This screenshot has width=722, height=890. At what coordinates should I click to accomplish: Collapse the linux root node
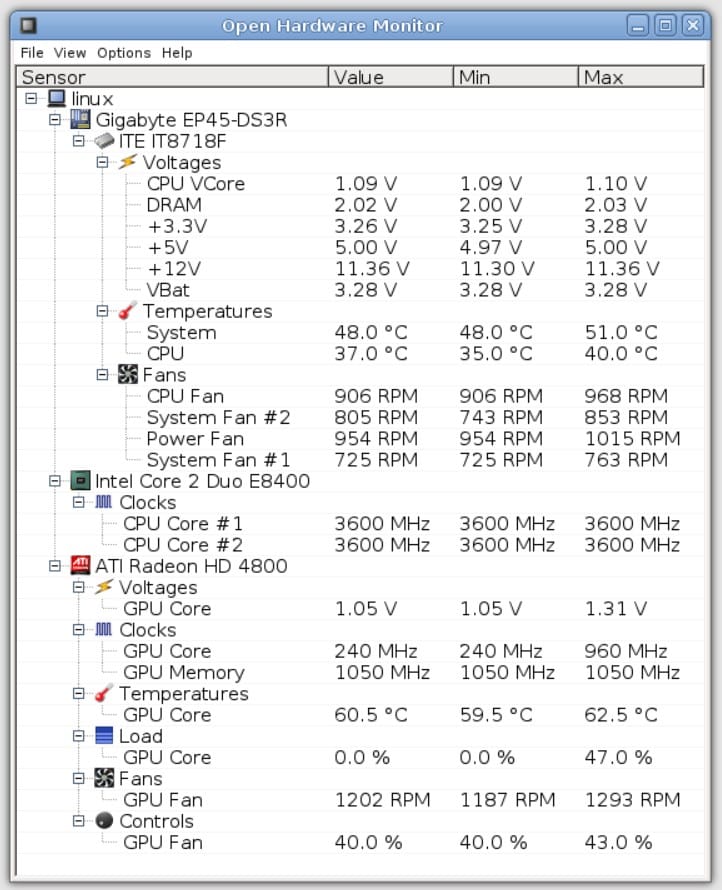(31, 99)
